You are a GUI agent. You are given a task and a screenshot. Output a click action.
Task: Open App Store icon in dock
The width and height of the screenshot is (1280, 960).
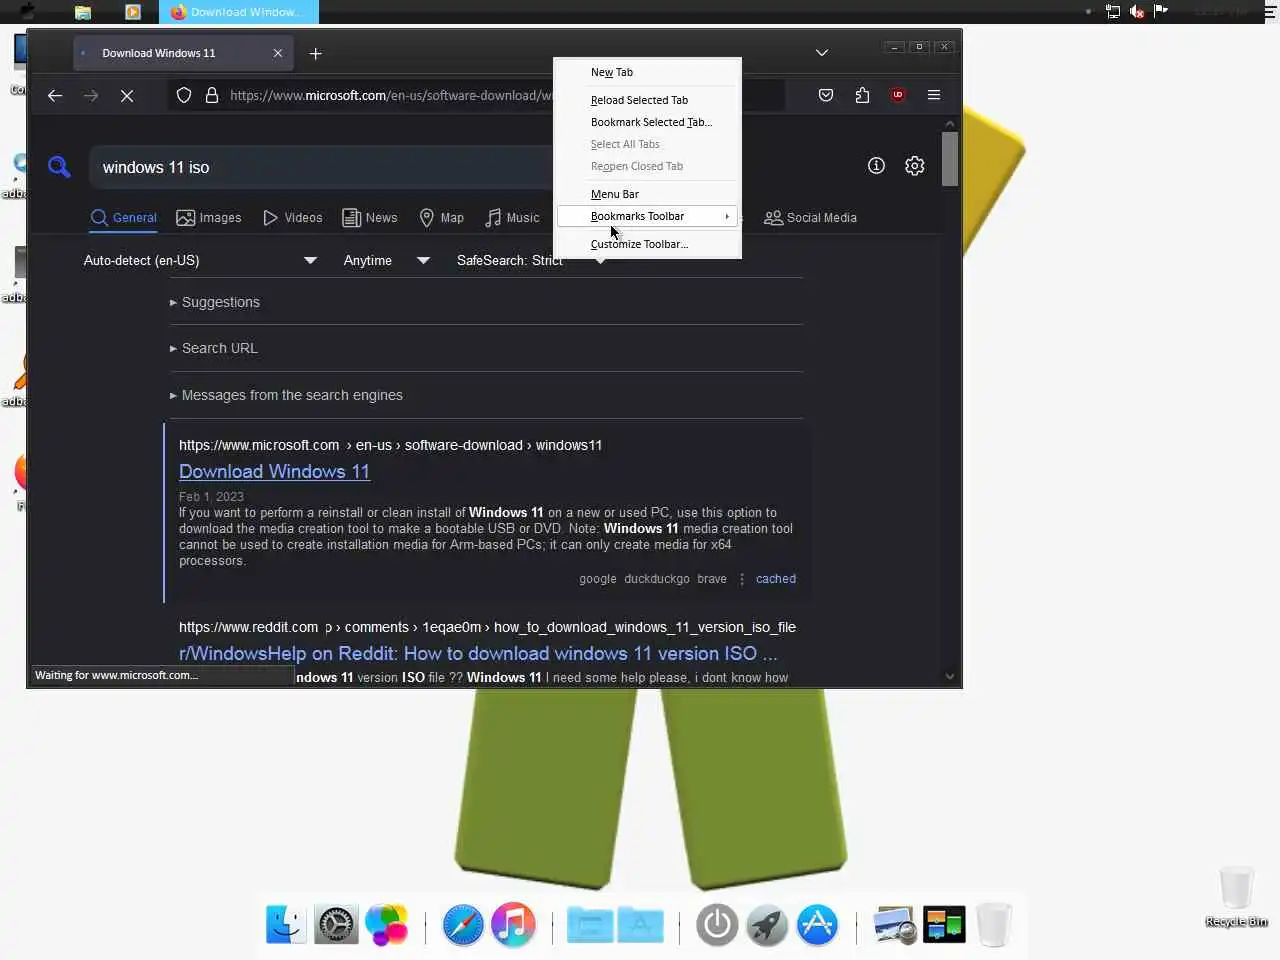817,924
